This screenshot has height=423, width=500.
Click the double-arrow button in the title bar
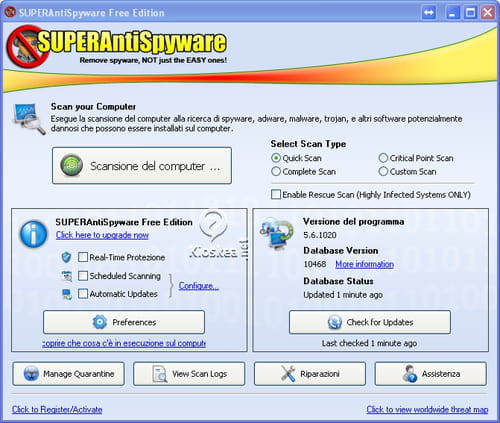pyautogui.click(x=429, y=13)
